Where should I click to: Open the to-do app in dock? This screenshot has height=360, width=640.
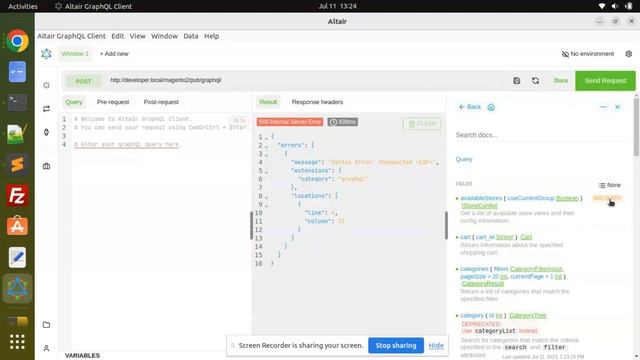[x=17, y=71]
